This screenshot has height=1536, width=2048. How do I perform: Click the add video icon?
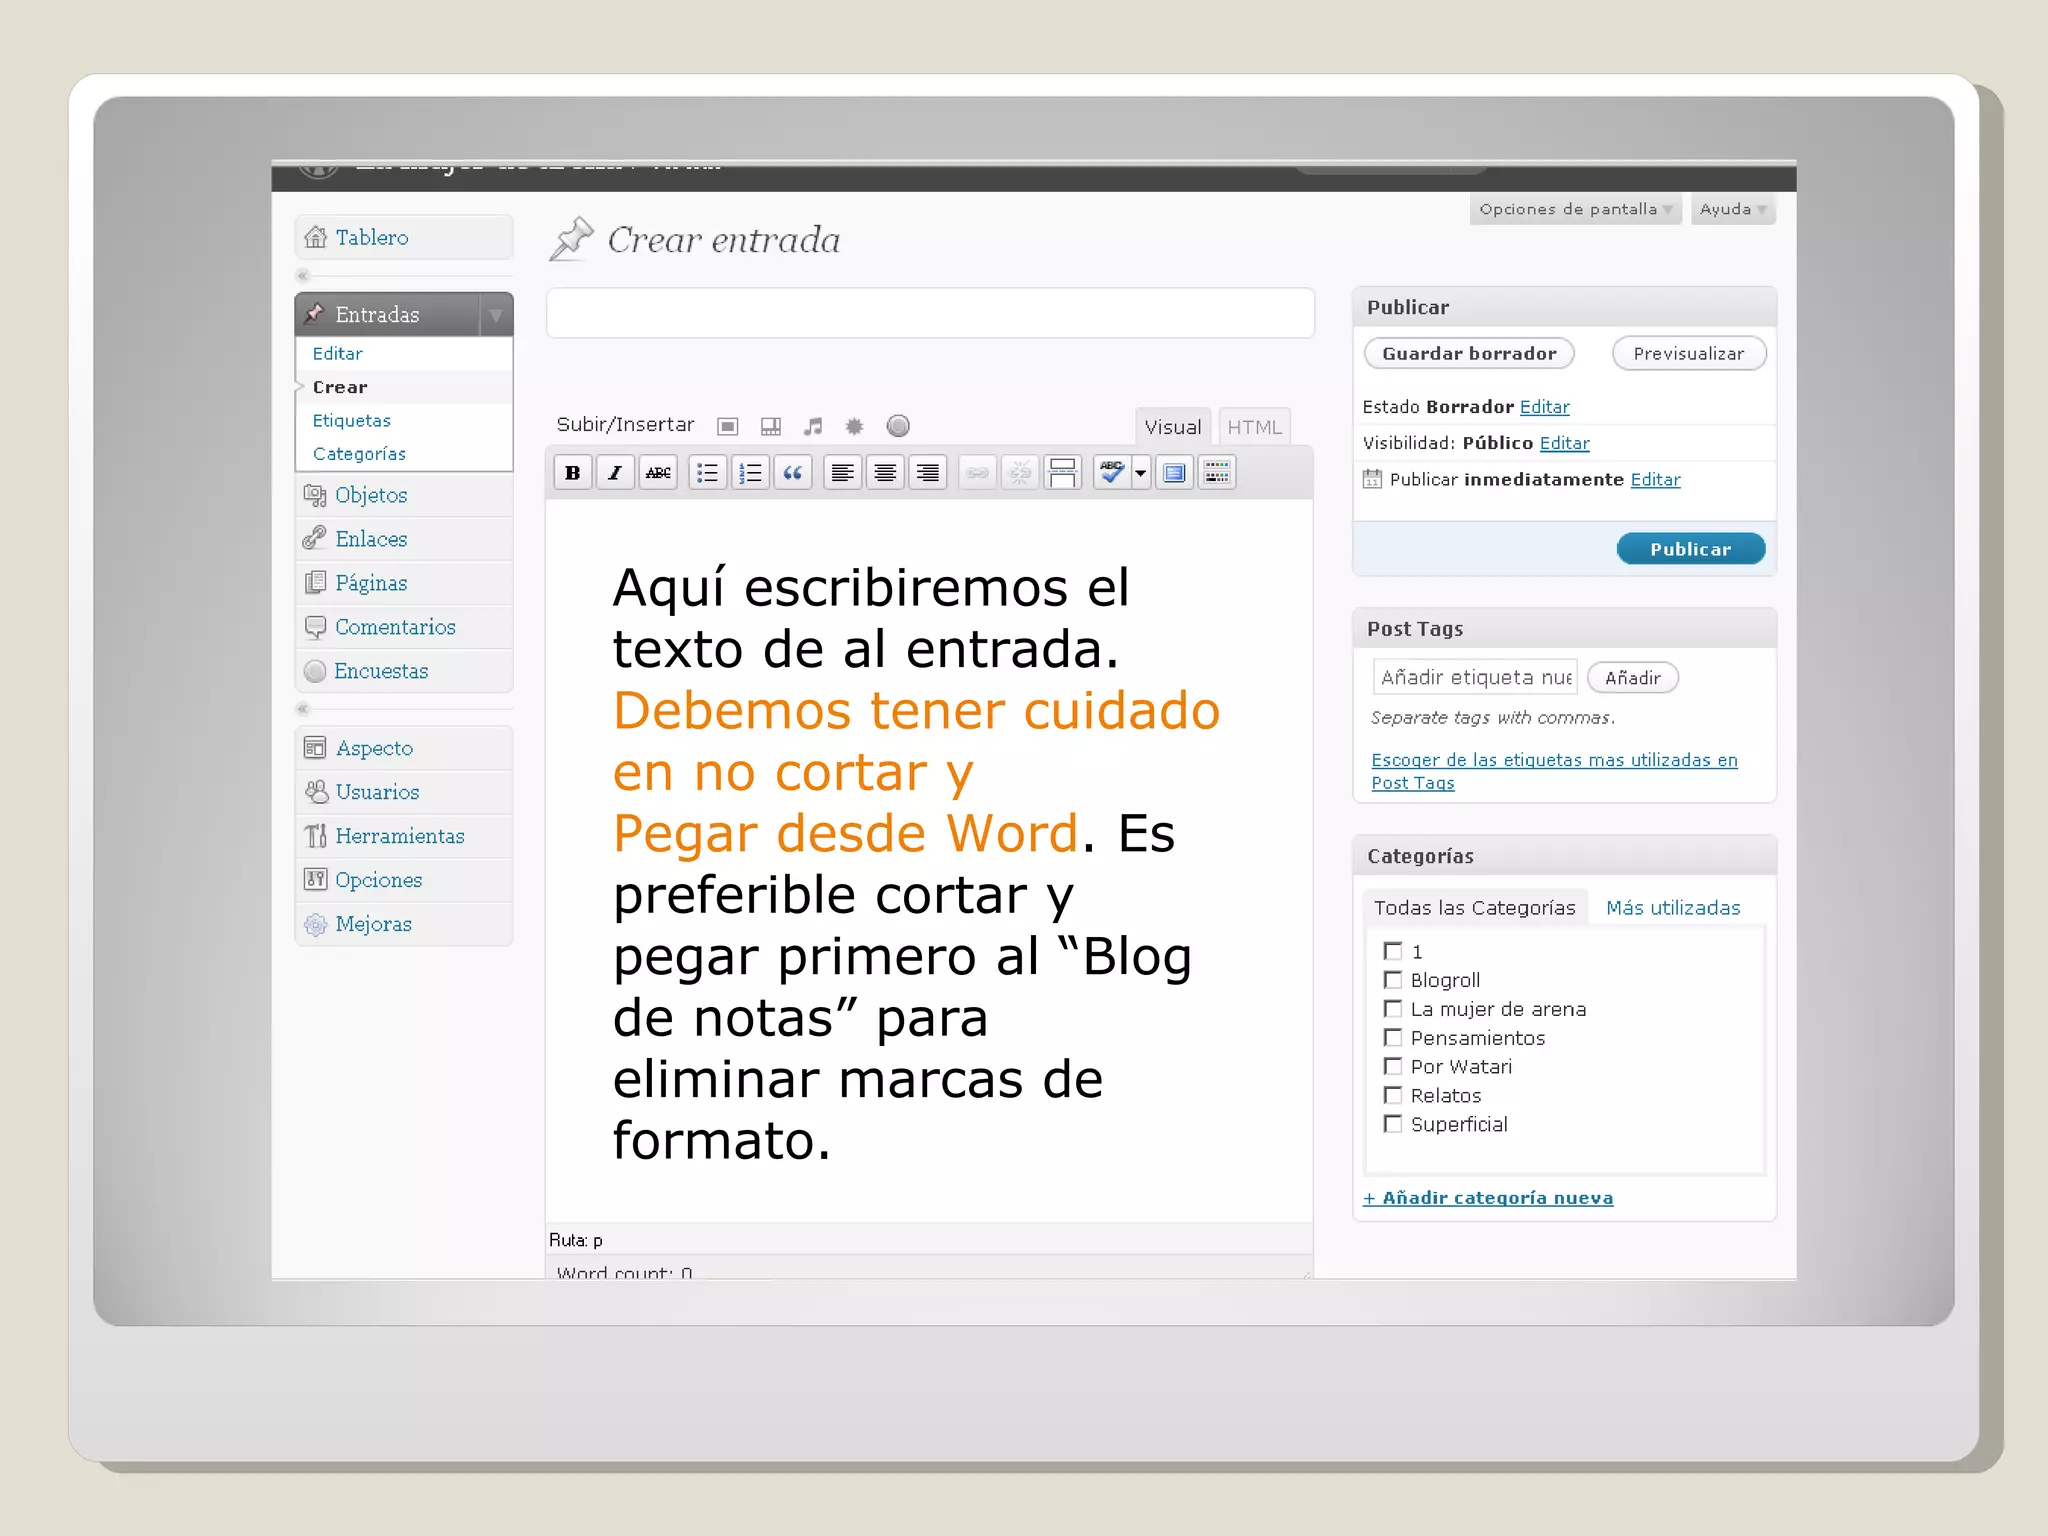tap(771, 427)
